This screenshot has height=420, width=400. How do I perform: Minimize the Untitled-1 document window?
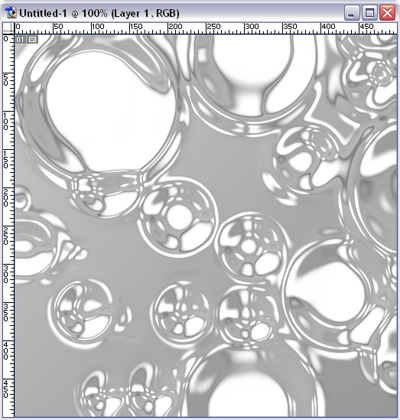pos(351,13)
